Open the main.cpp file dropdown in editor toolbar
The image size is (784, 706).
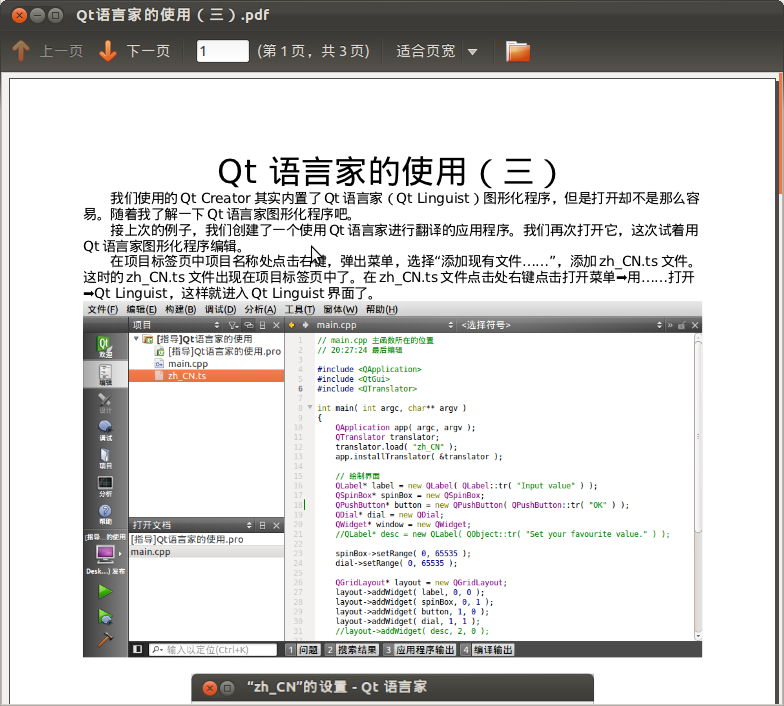(384, 325)
